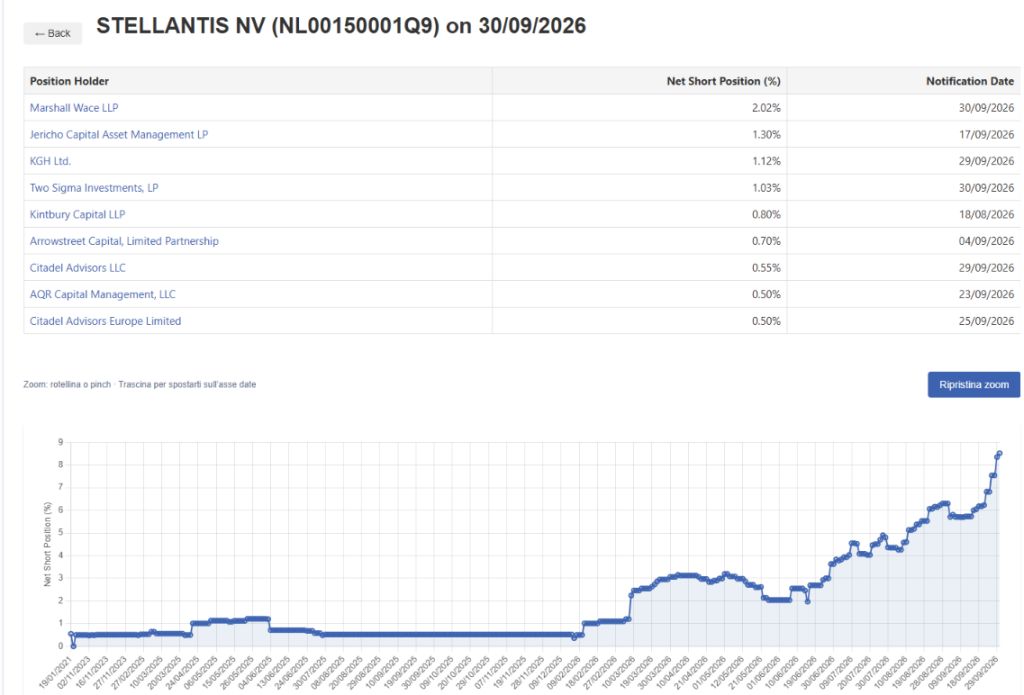Click Marshall Wace's 30/09/2026 notification date

coord(986,108)
